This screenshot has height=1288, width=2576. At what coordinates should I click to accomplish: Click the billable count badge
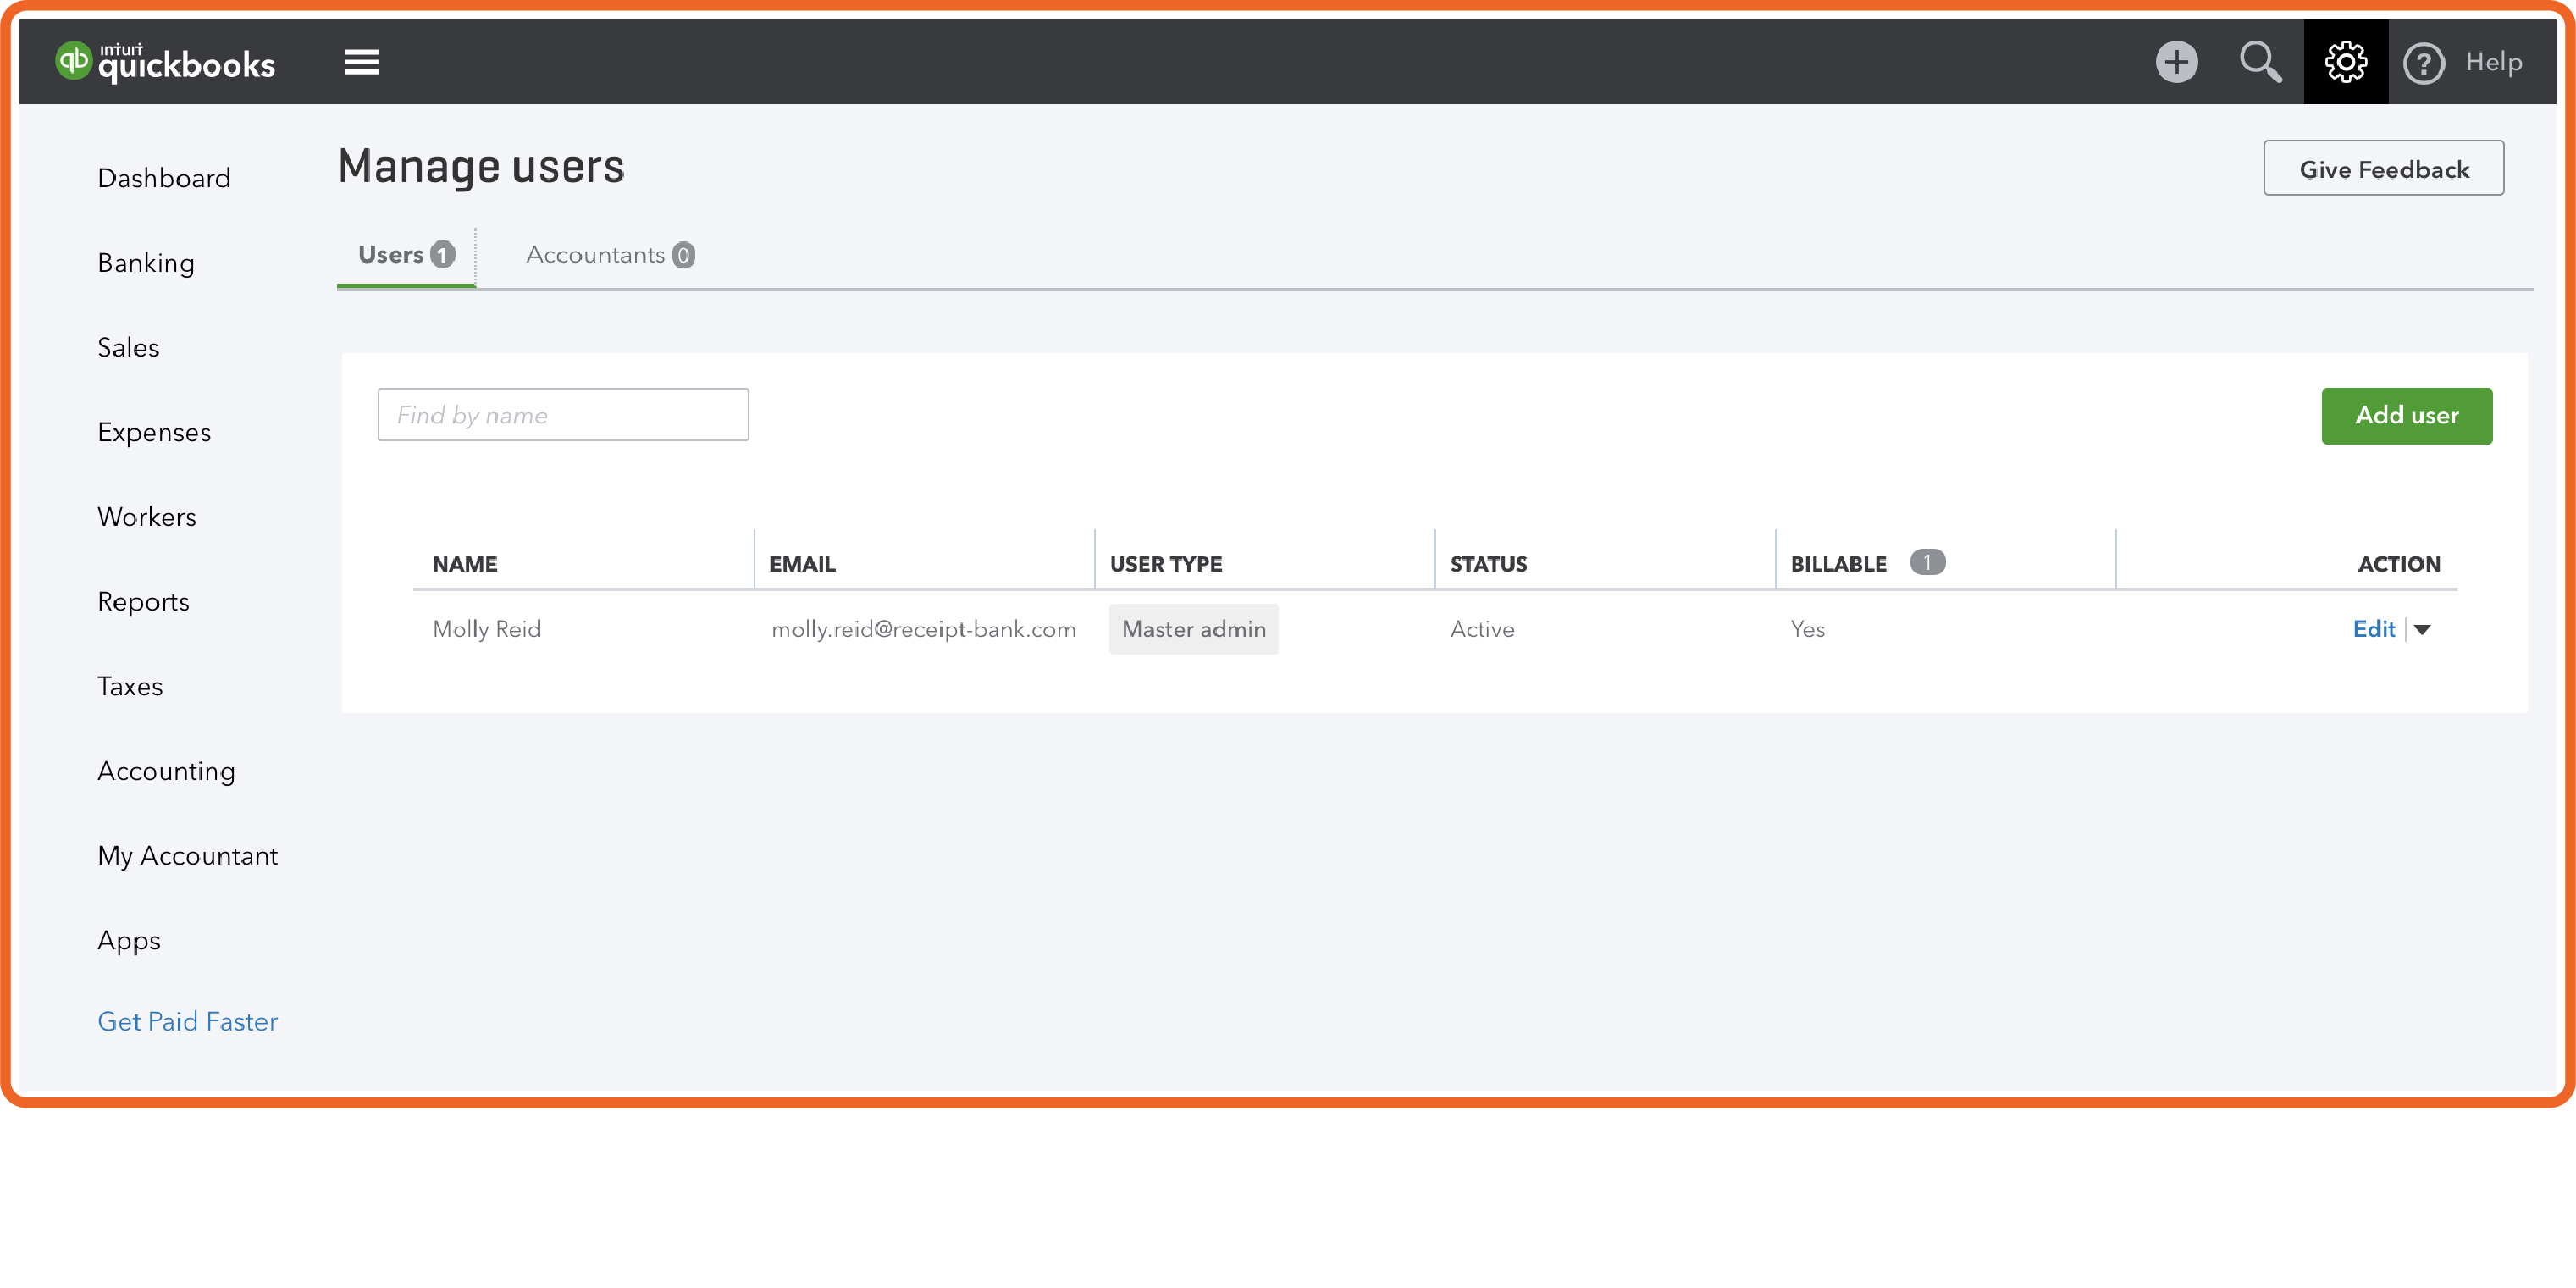pos(1927,562)
